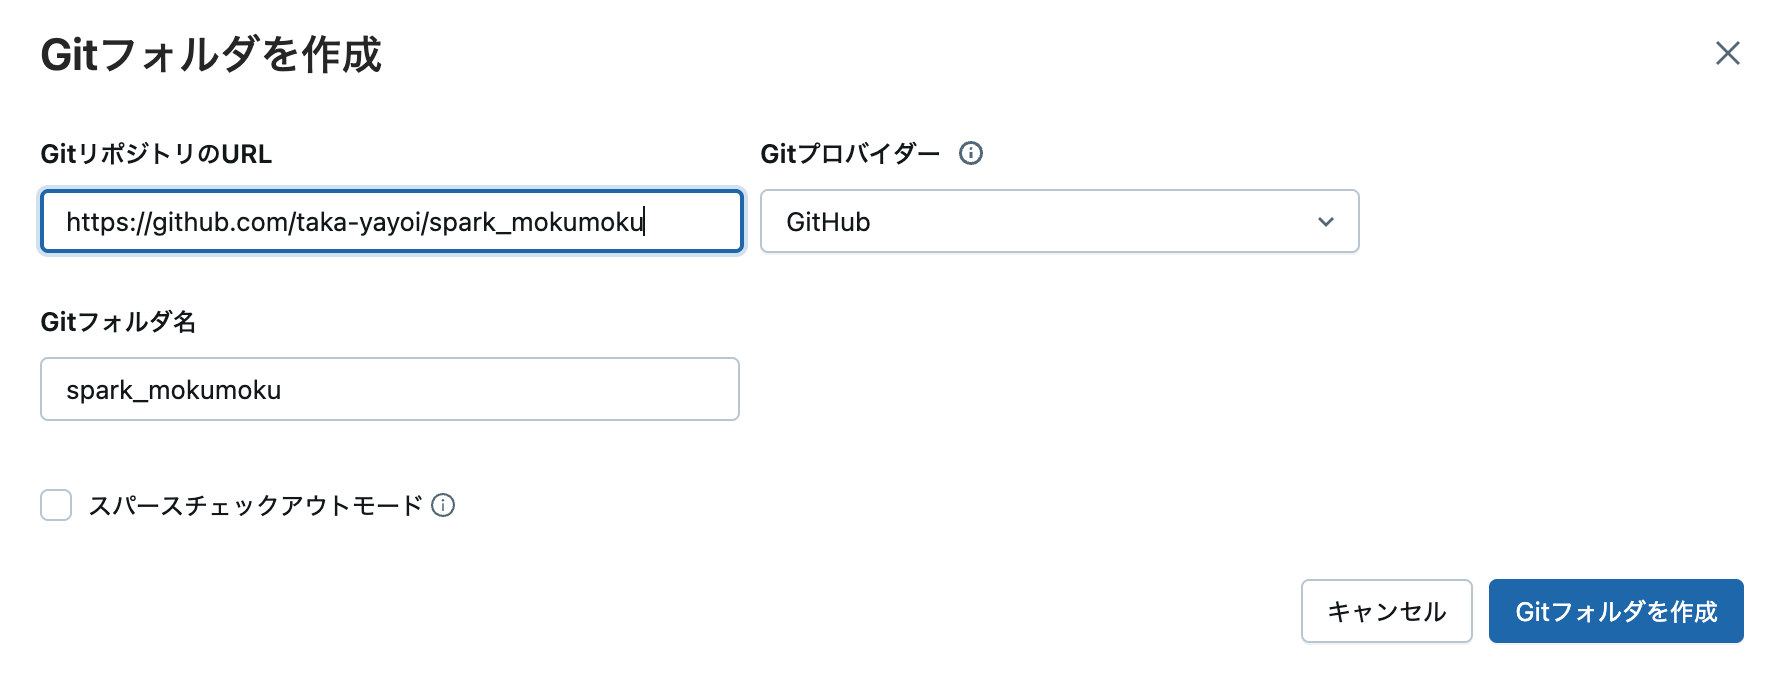Click the キャンセル button

point(1386,611)
